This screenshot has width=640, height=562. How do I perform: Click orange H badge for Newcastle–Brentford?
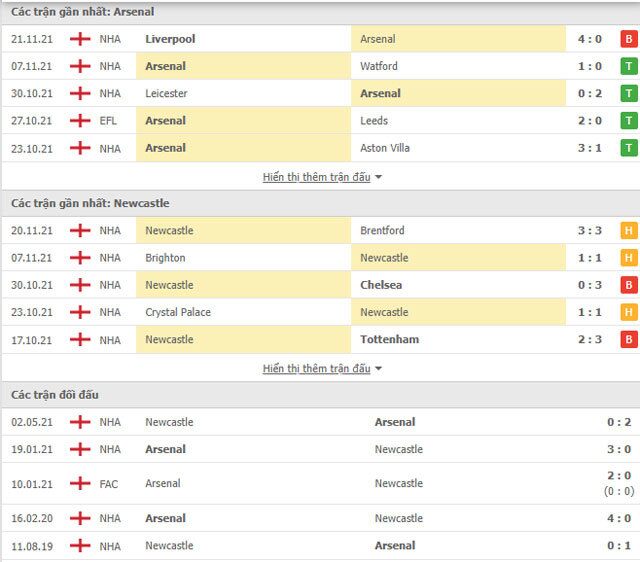pos(629,231)
